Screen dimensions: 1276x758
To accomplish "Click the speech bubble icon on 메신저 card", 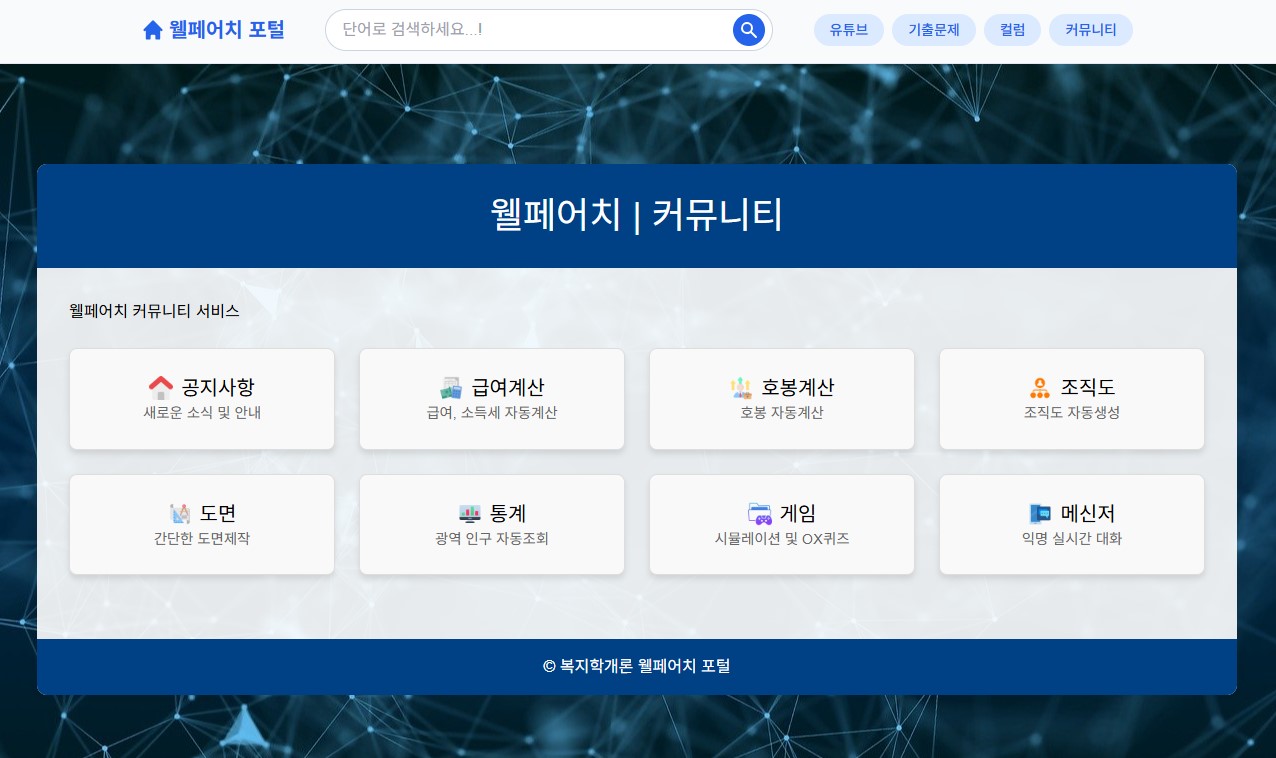I will click(1039, 511).
